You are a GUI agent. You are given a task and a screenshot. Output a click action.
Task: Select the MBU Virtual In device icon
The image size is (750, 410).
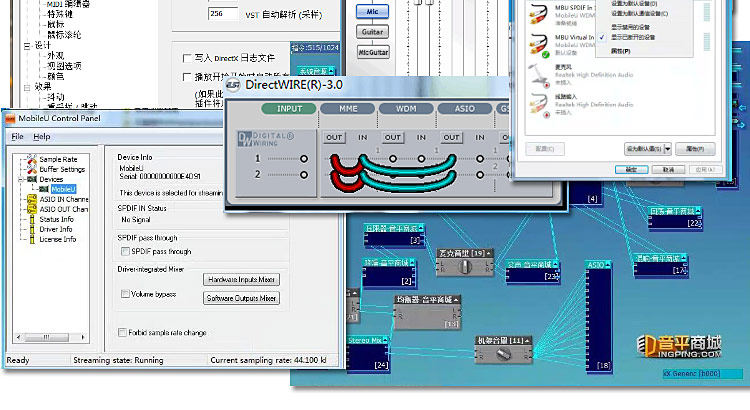(539, 45)
